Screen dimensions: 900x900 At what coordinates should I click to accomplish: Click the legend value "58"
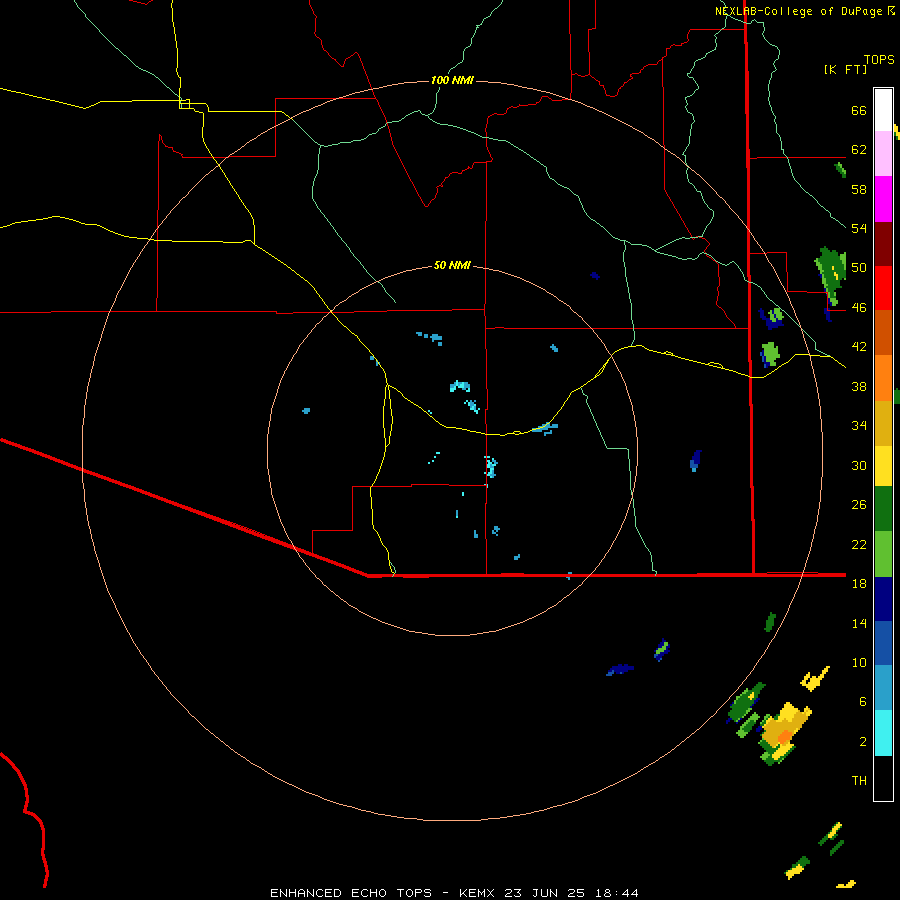(859, 189)
